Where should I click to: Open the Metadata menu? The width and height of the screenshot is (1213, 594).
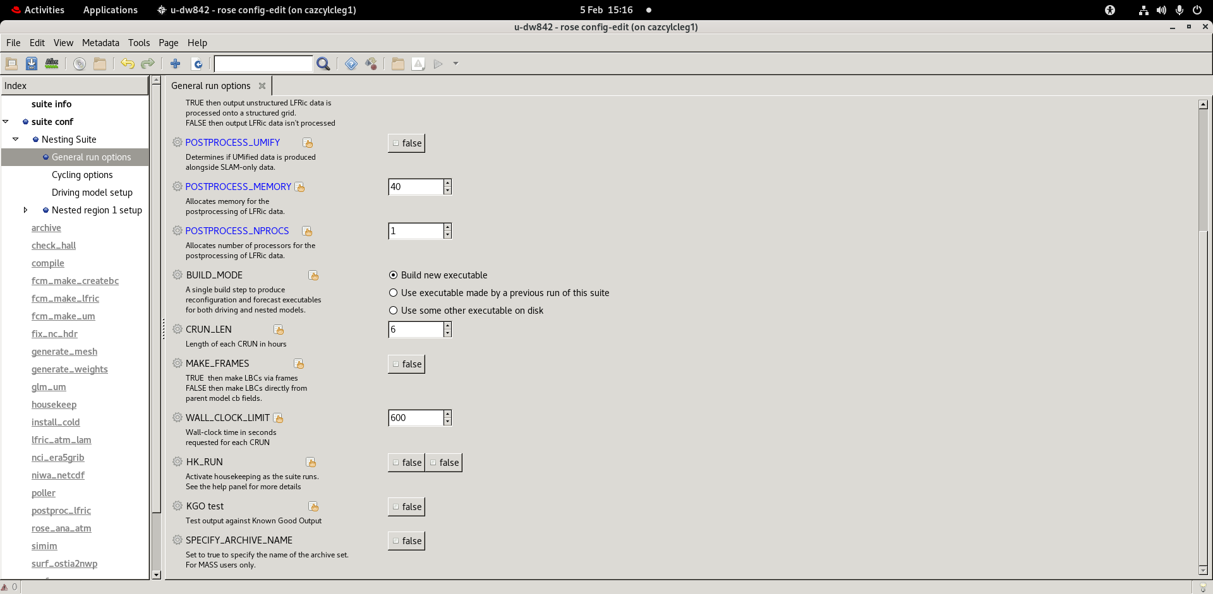(100, 43)
